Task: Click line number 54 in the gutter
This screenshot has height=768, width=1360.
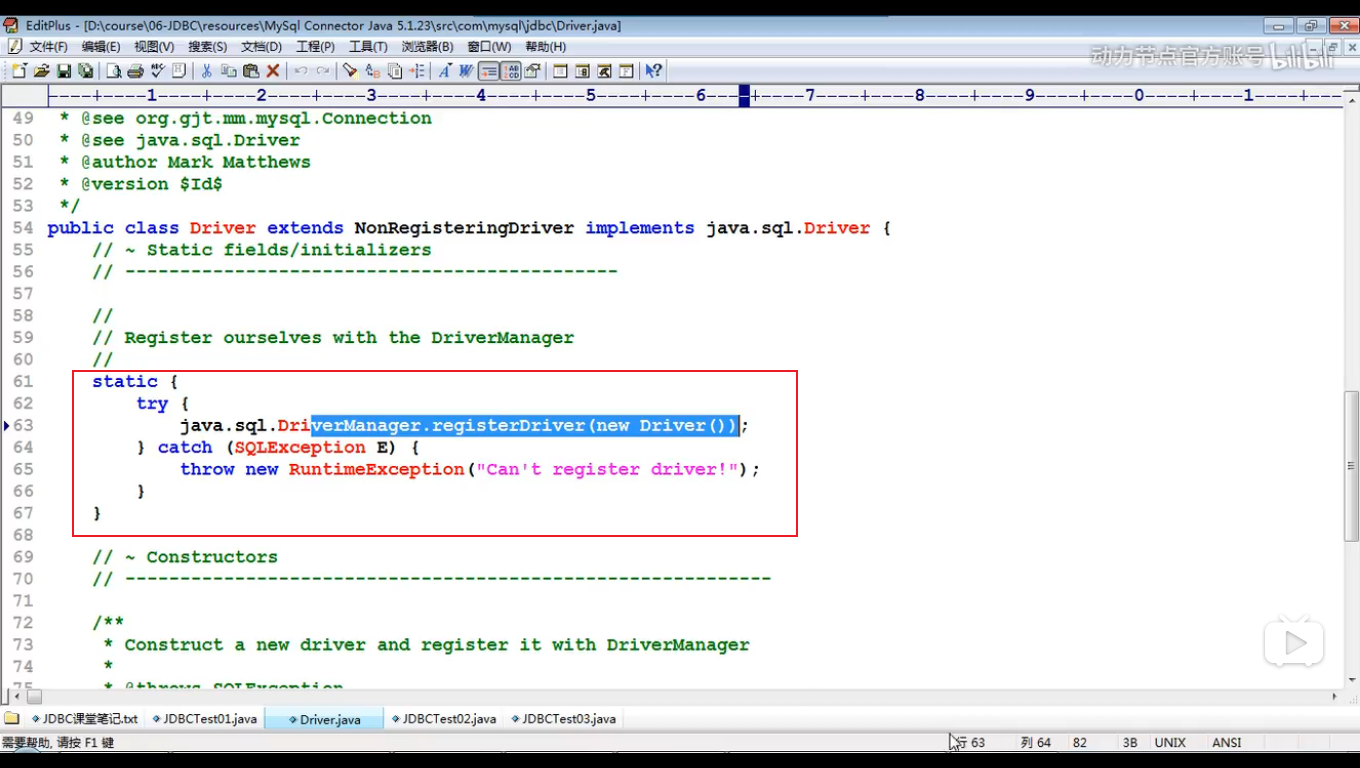Action: pos(23,228)
